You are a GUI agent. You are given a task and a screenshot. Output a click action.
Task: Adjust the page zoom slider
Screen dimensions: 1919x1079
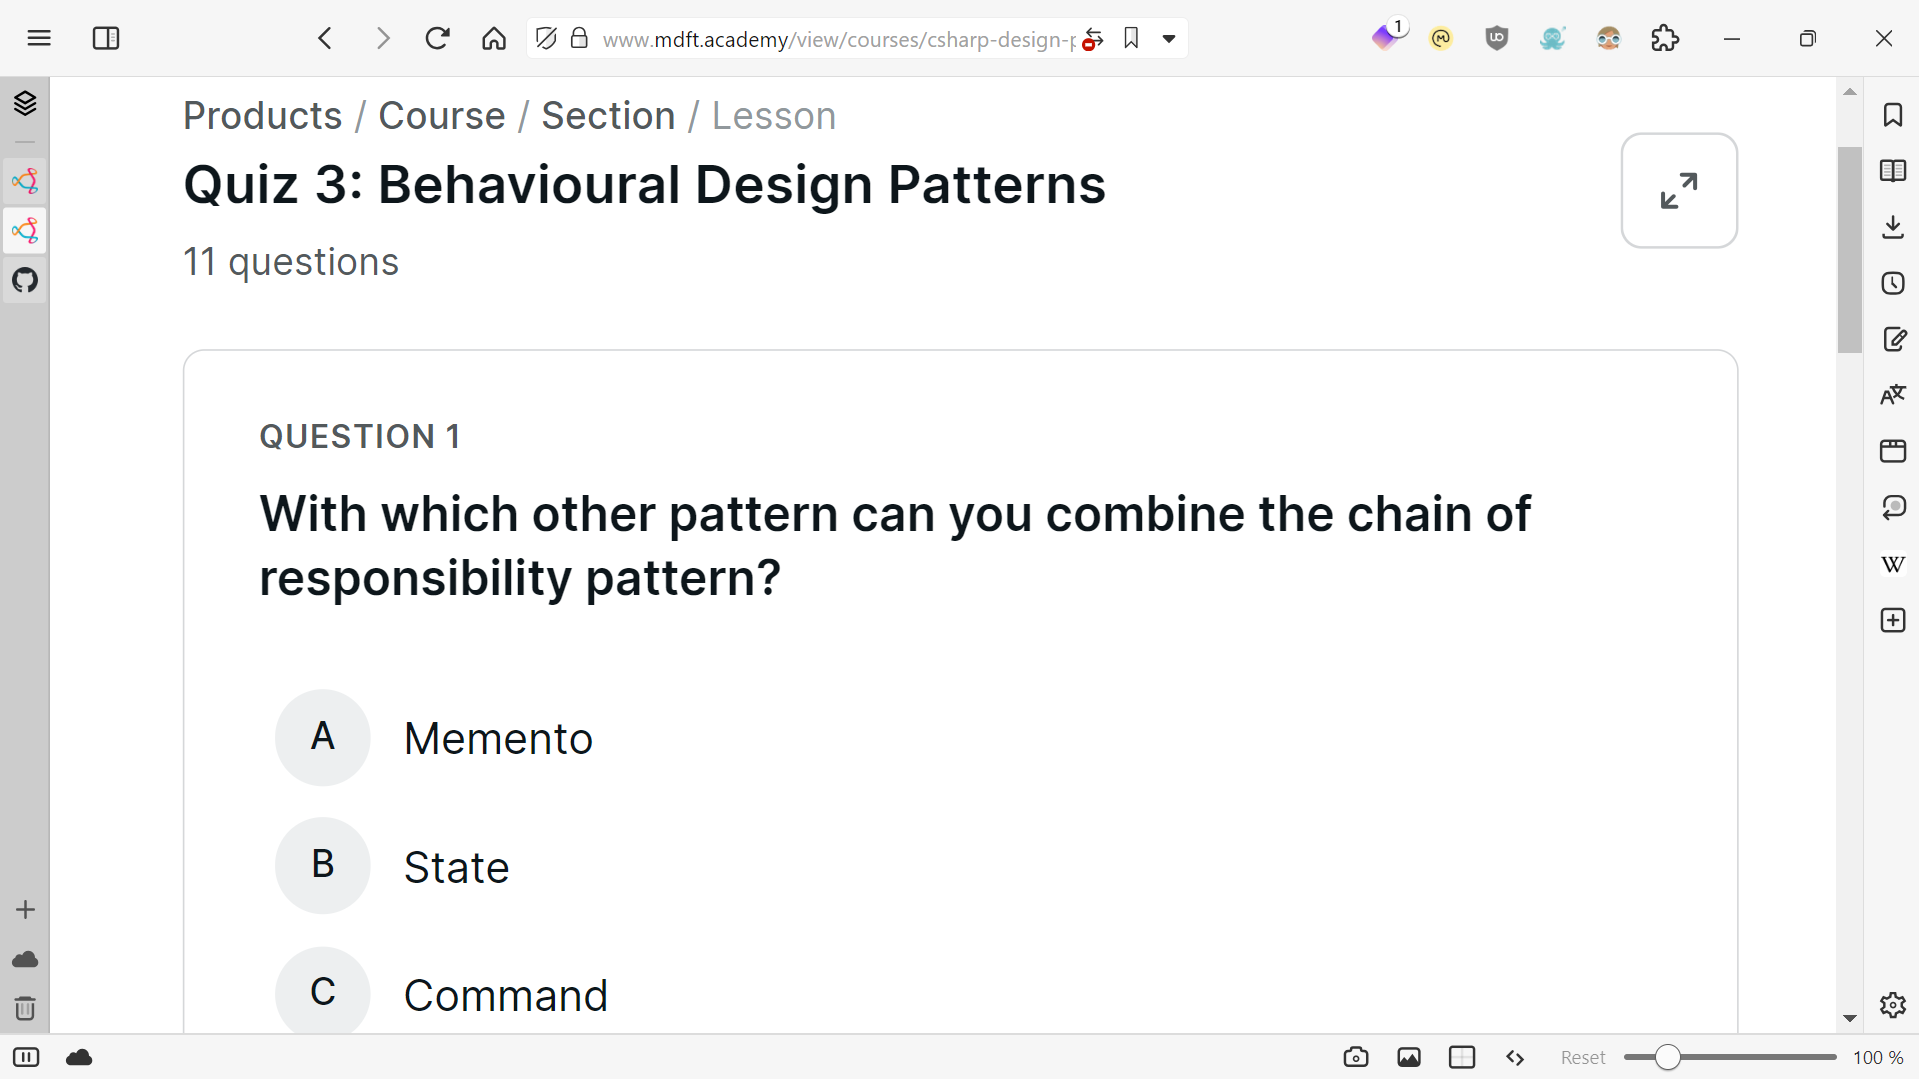tap(1667, 1057)
